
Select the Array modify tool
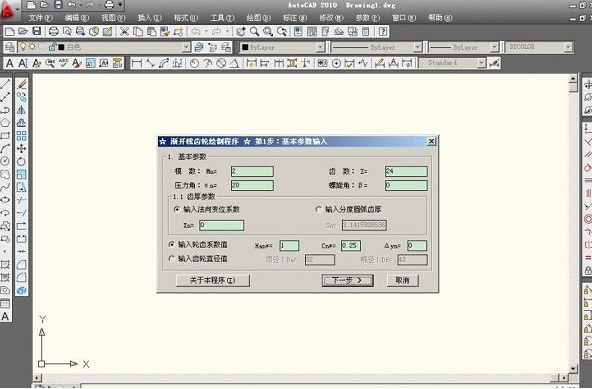[x=22, y=136]
